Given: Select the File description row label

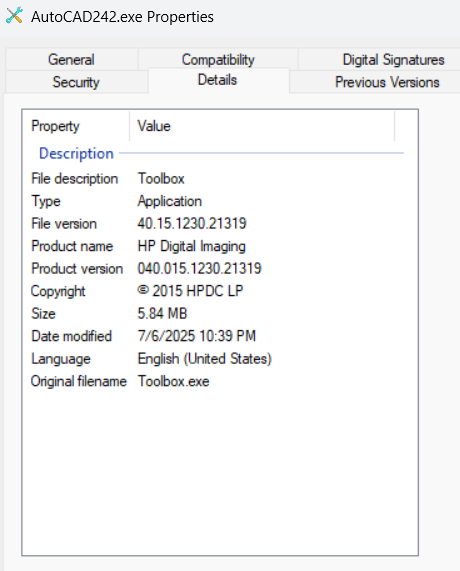Looking at the screenshot, I should click(75, 179).
